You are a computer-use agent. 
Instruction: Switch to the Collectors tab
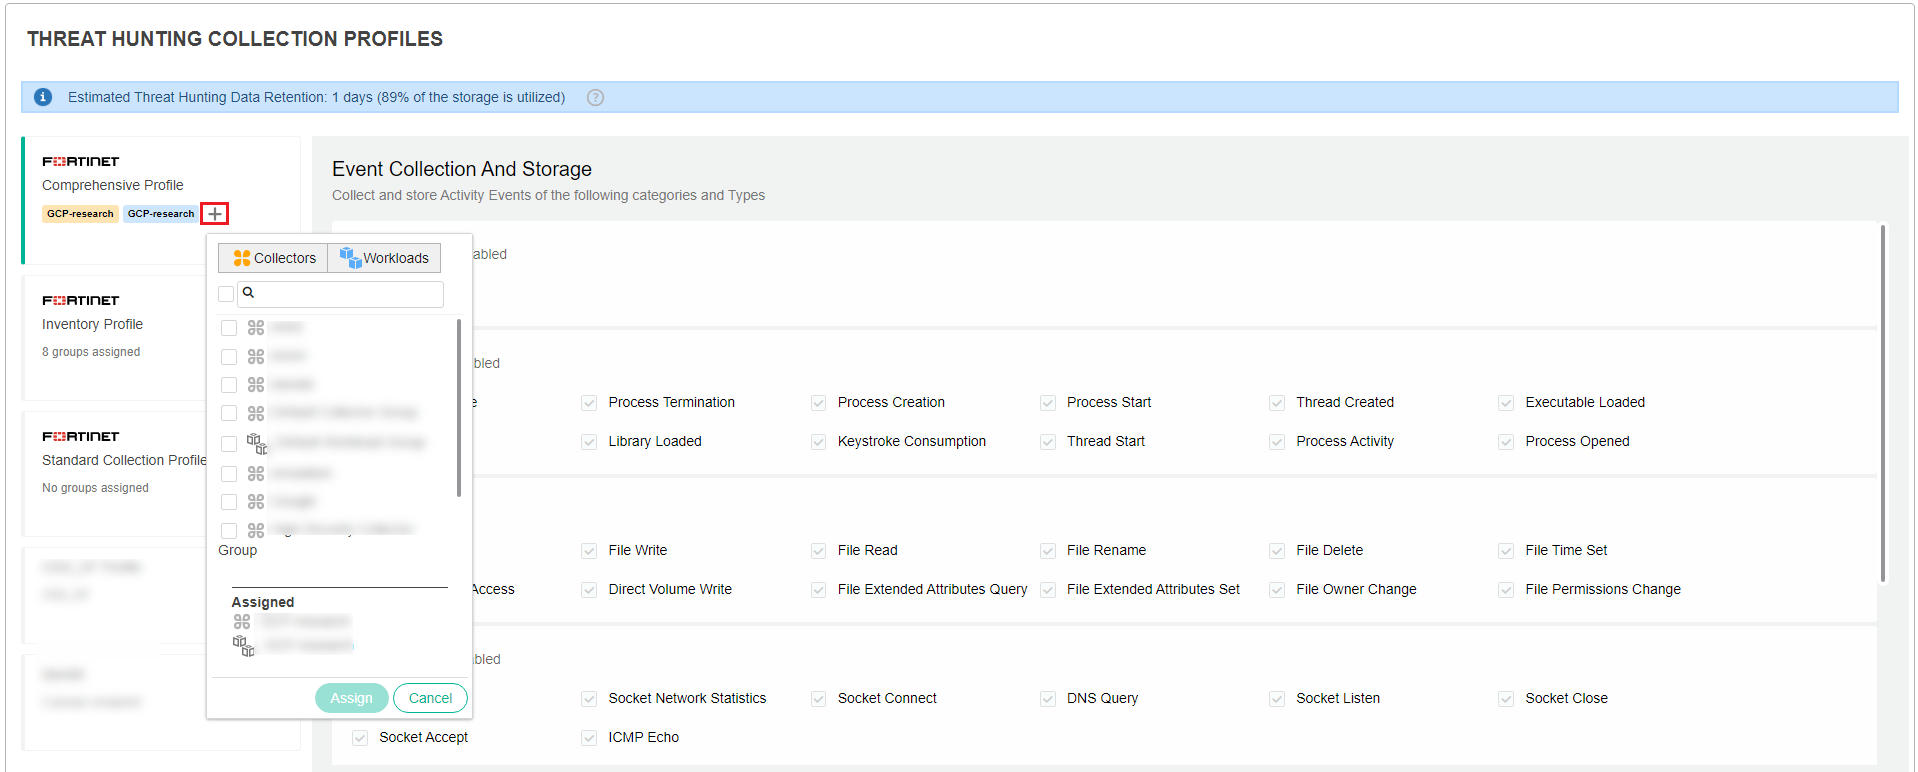click(x=273, y=258)
